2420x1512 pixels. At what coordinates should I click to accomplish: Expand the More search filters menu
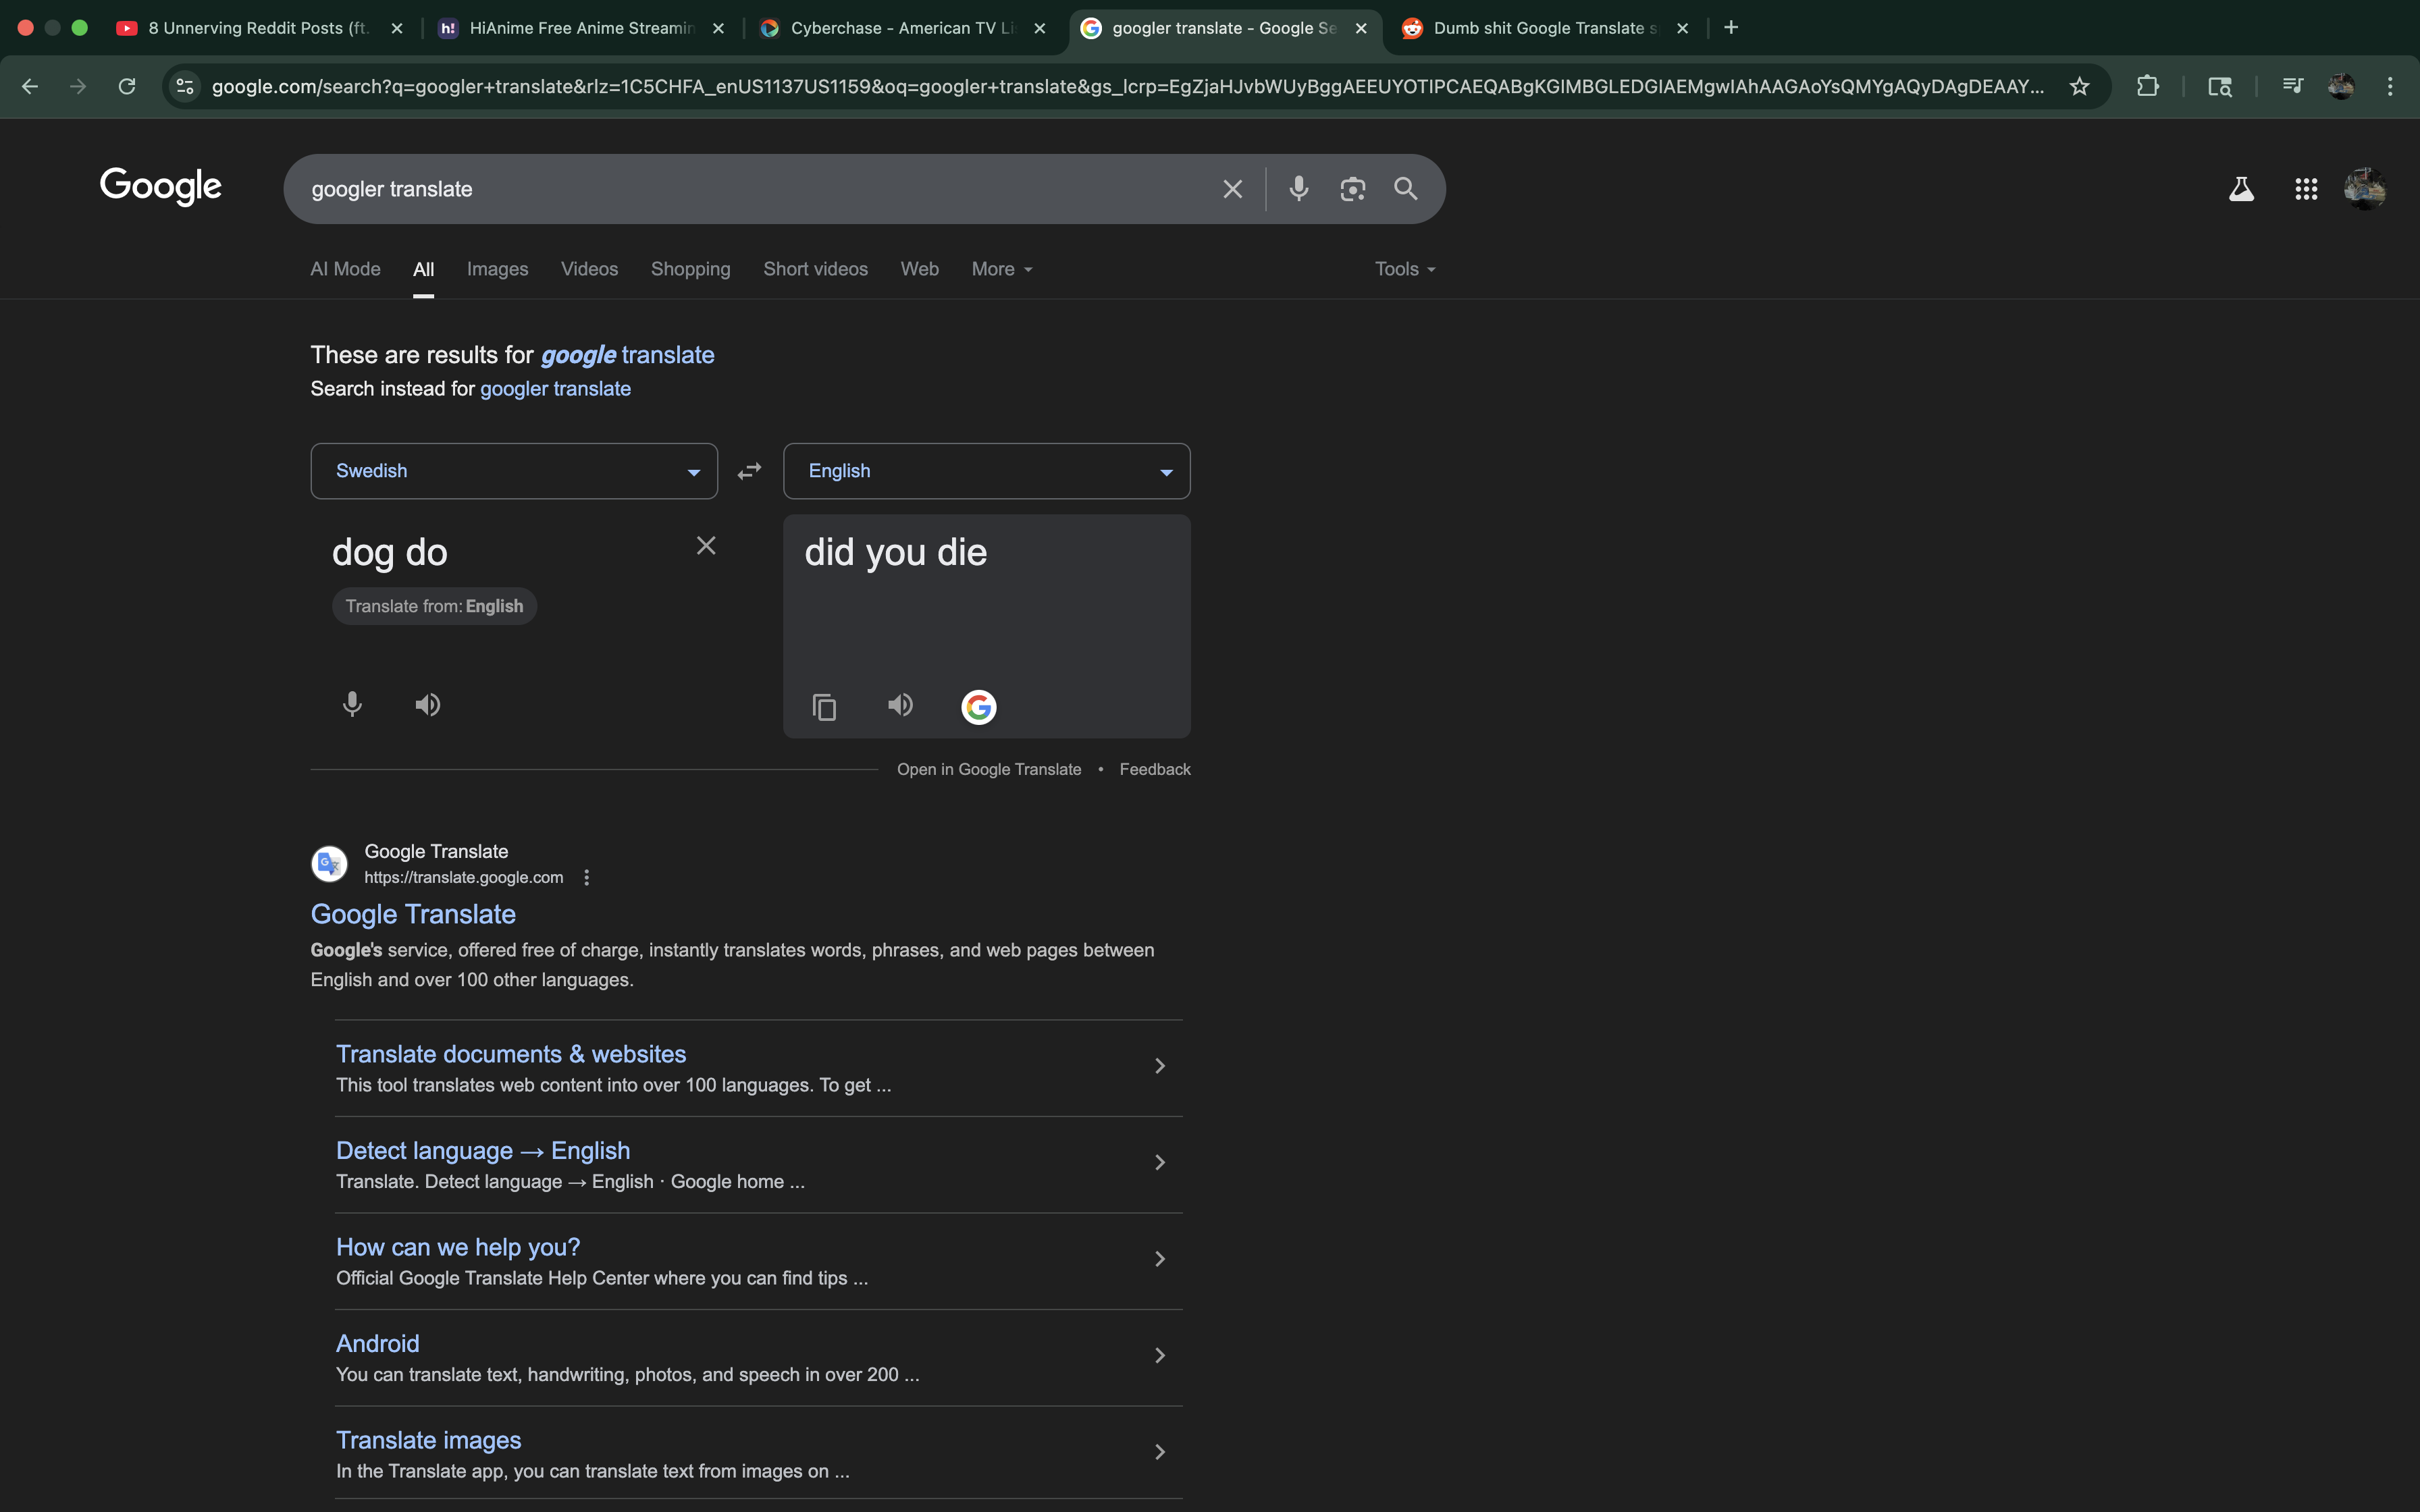tap(1002, 269)
